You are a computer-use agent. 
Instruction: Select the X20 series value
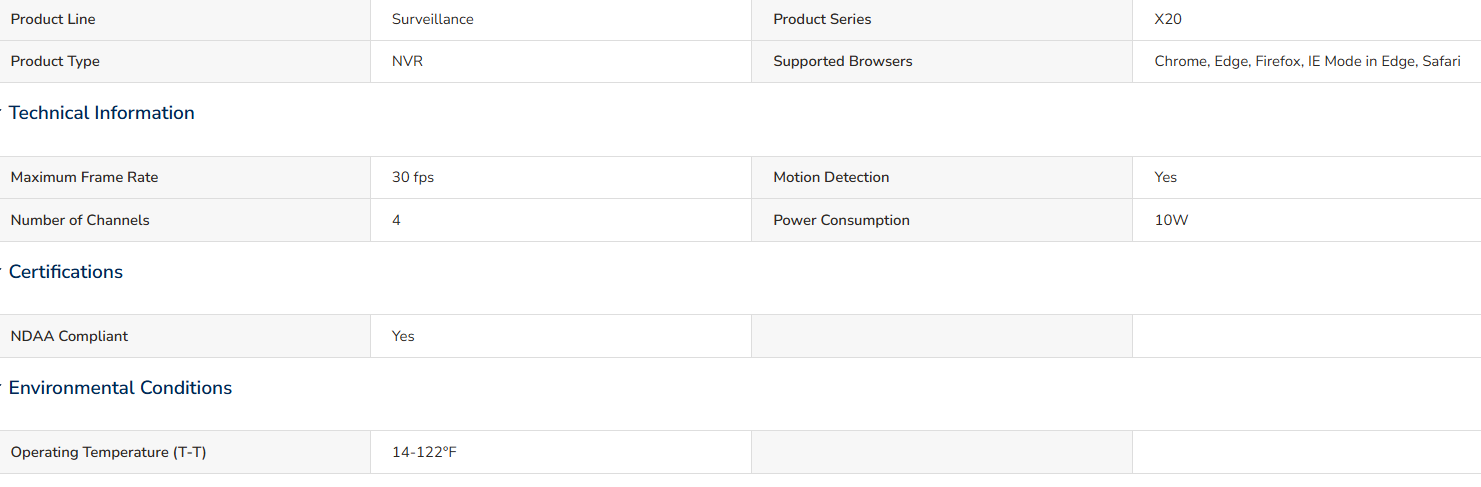click(1168, 19)
